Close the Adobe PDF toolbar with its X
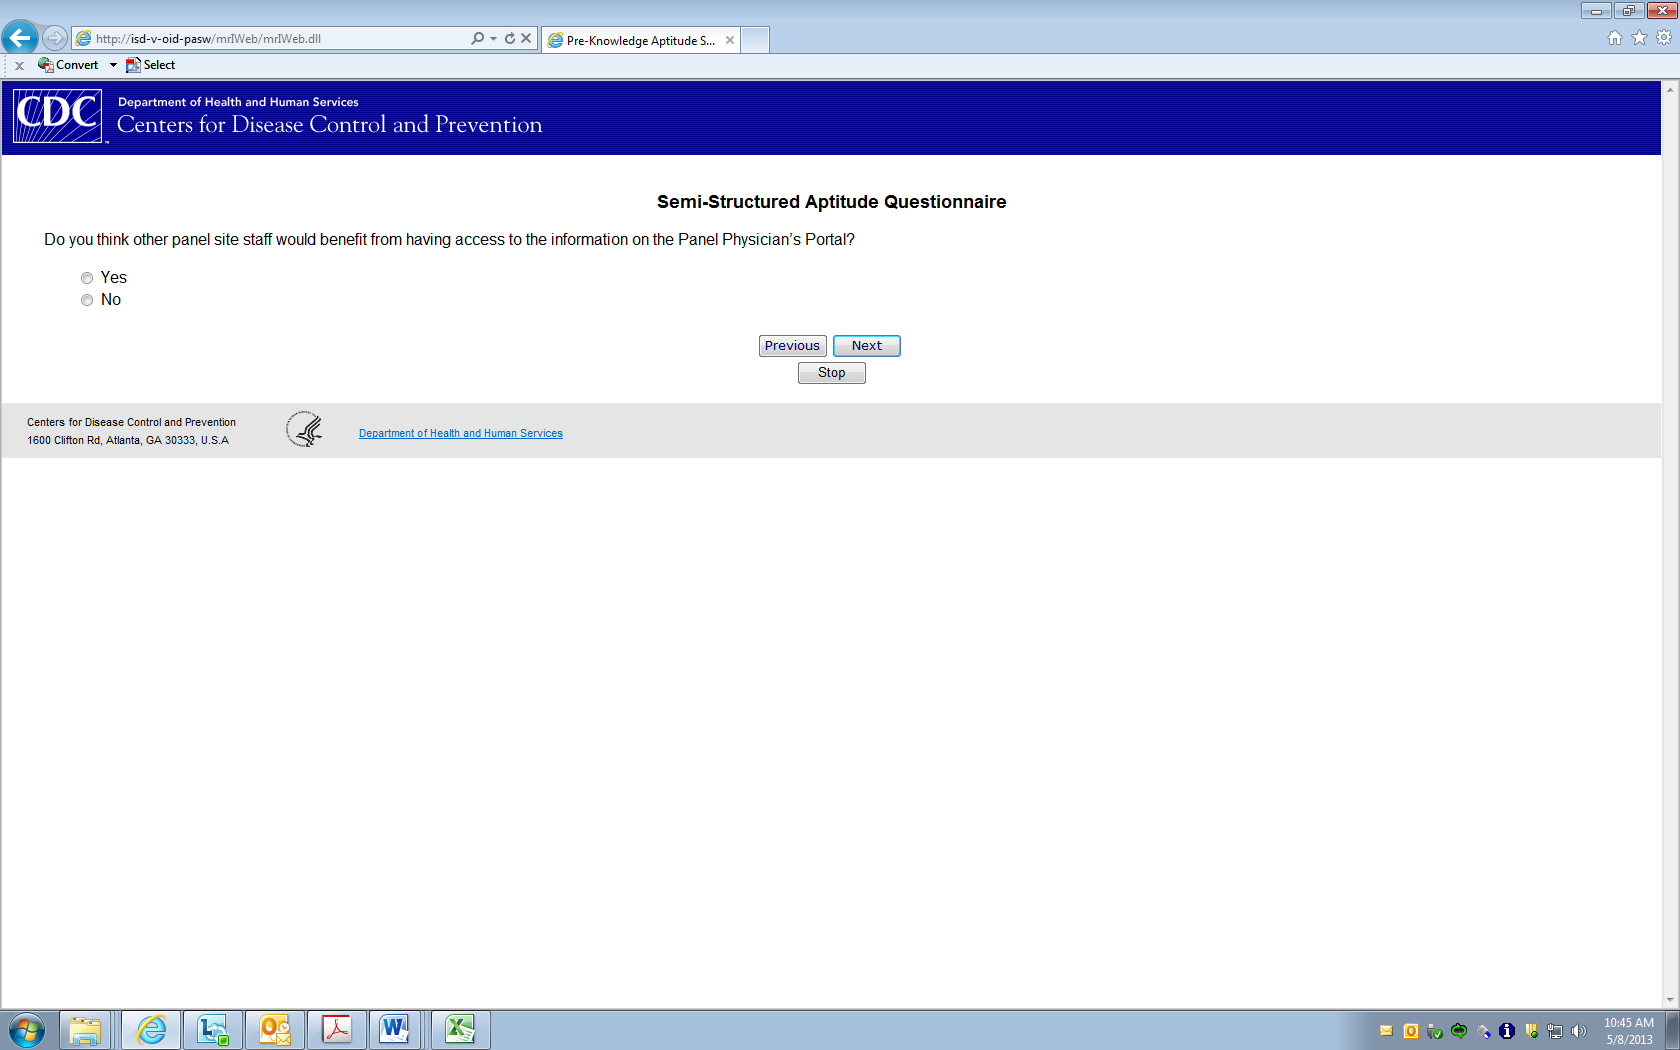Image resolution: width=1680 pixels, height=1050 pixels. click(19, 65)
